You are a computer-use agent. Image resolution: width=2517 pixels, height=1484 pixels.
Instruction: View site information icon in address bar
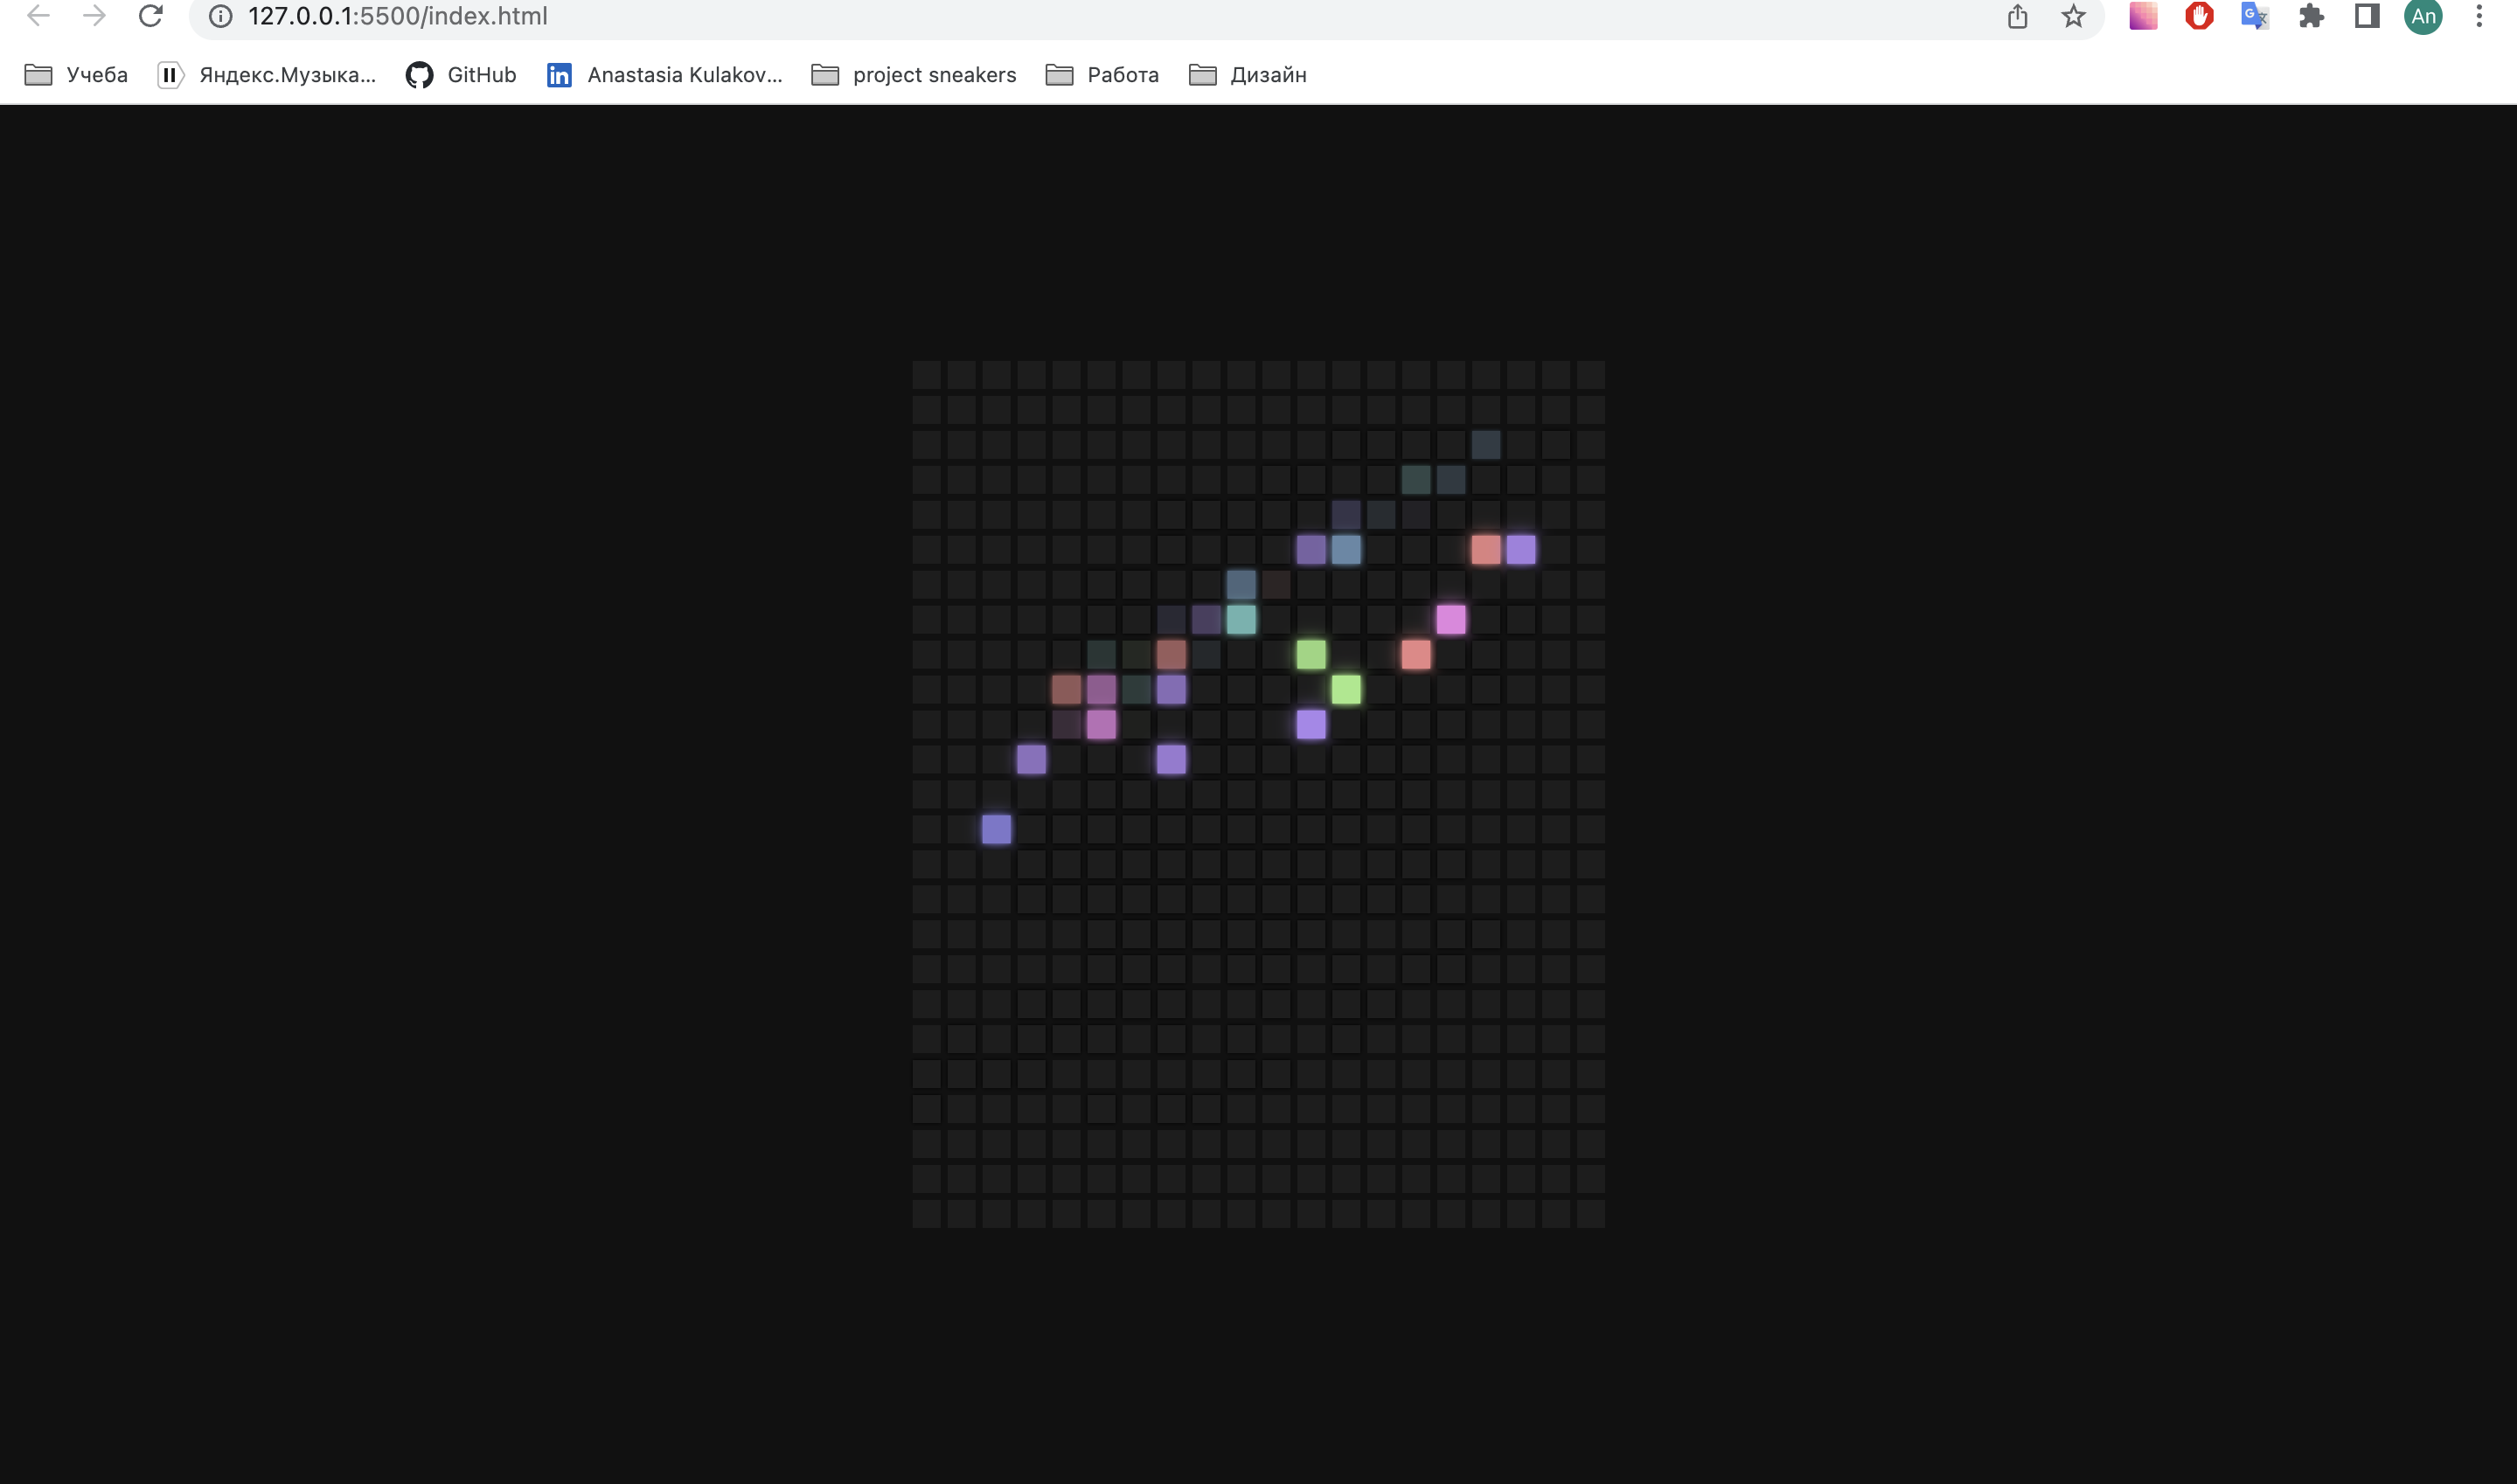(220, 17)
